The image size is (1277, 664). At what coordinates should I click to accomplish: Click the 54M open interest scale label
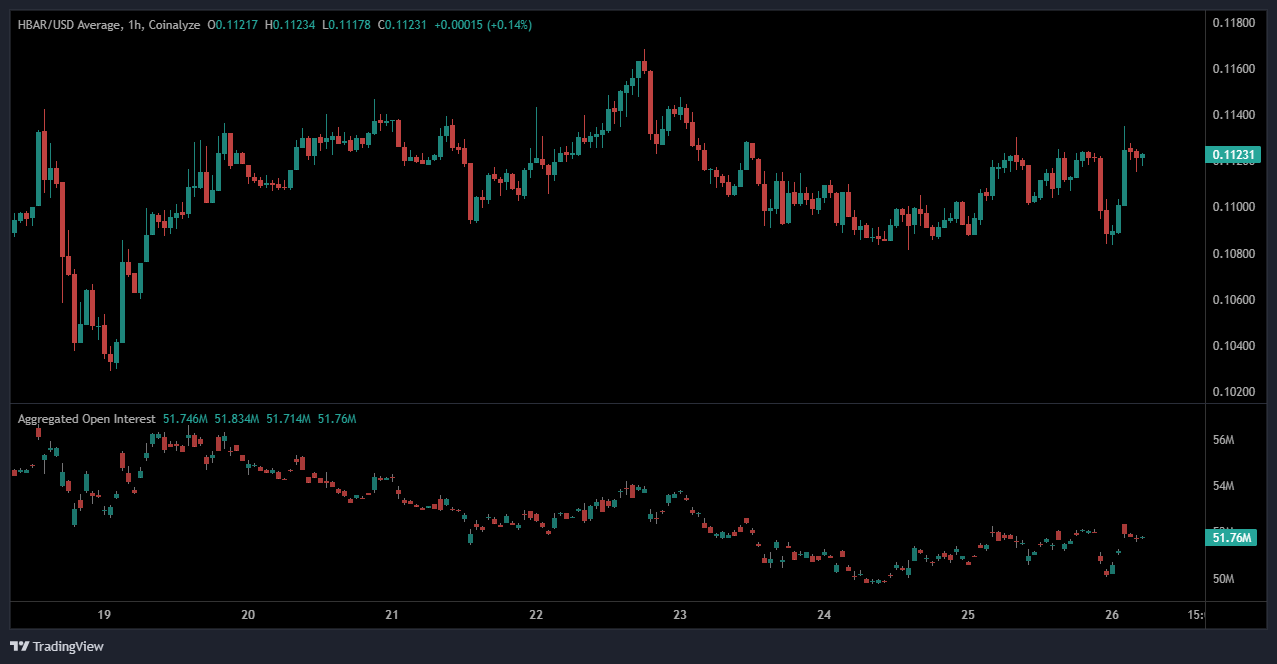1224,486
